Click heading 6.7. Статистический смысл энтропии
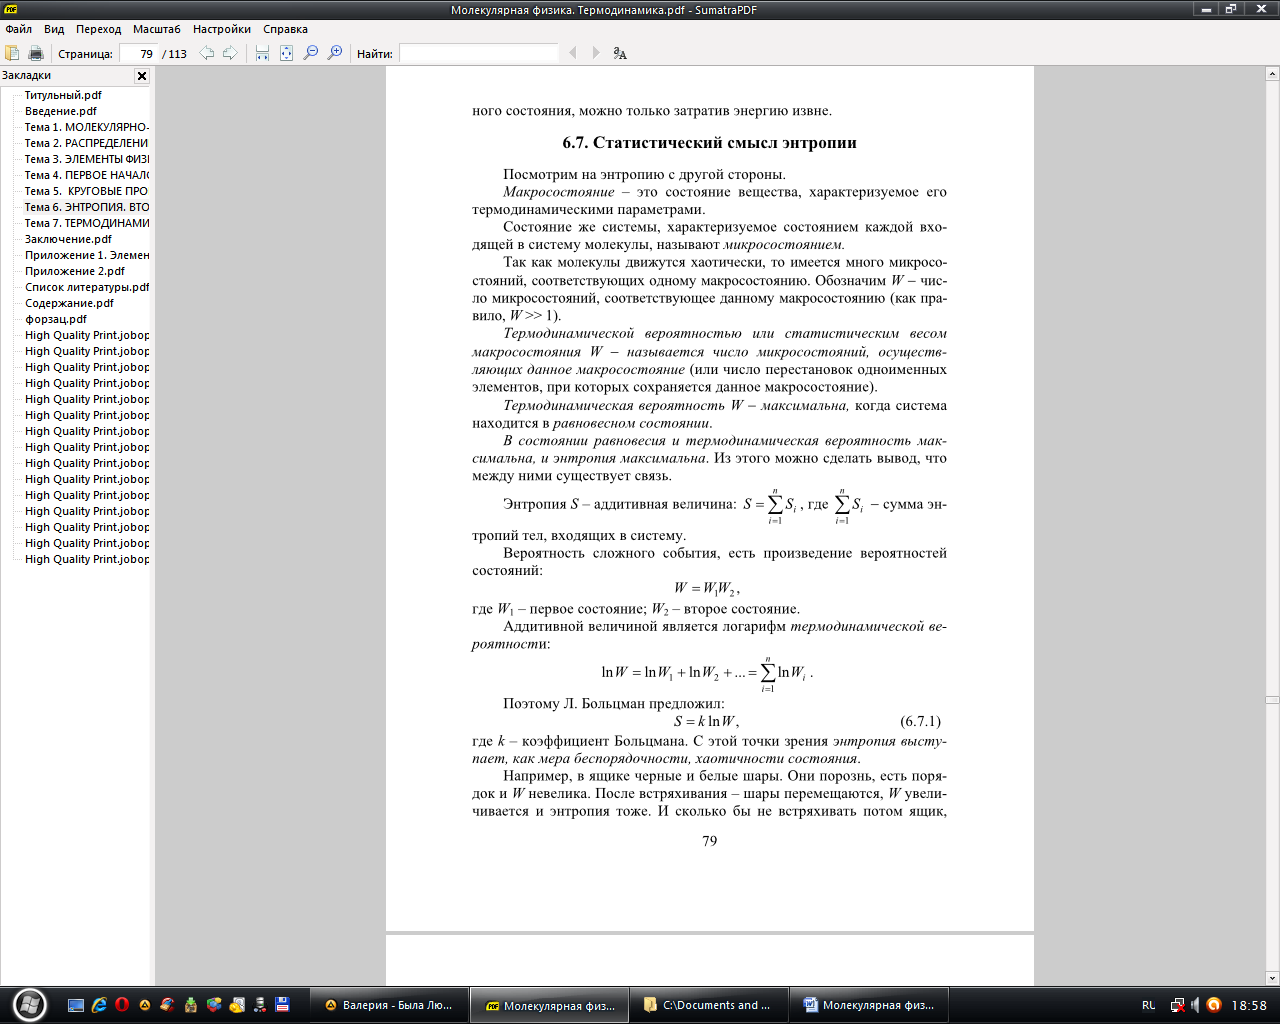The width and height of the screenshot is (1280, 1024). (709, 142)
